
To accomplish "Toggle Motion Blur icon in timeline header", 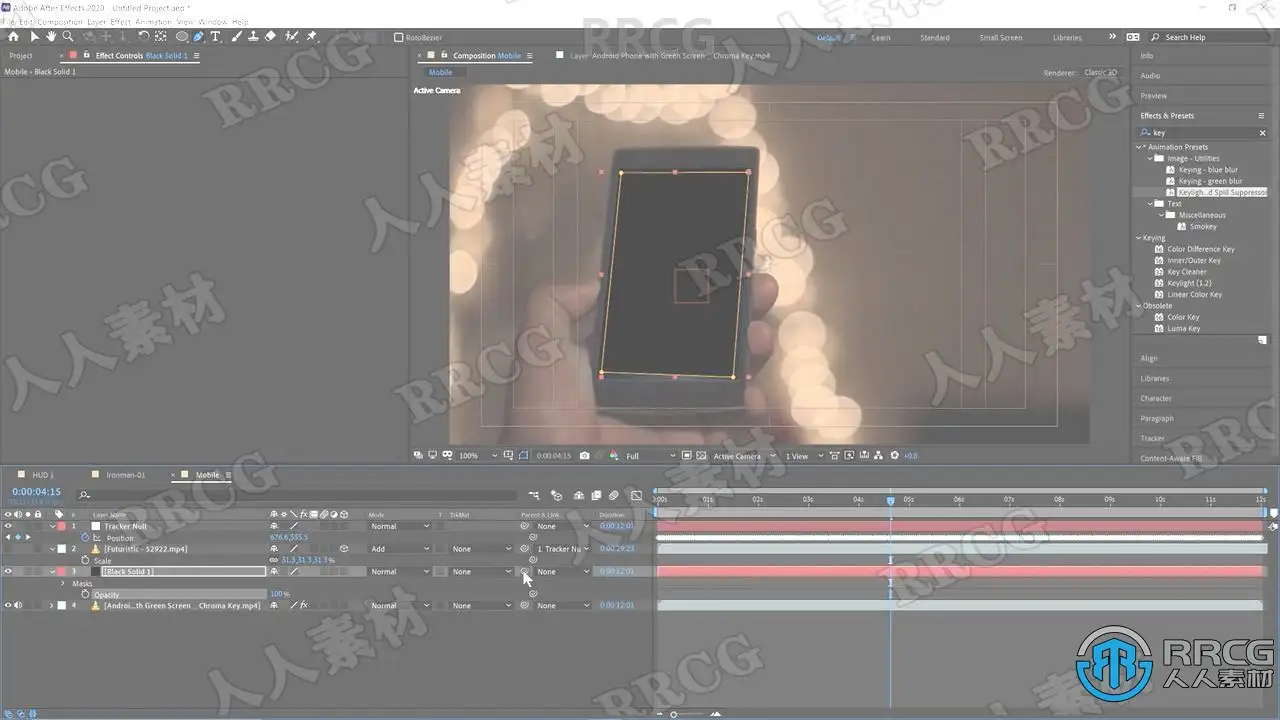I will [613, 495].
